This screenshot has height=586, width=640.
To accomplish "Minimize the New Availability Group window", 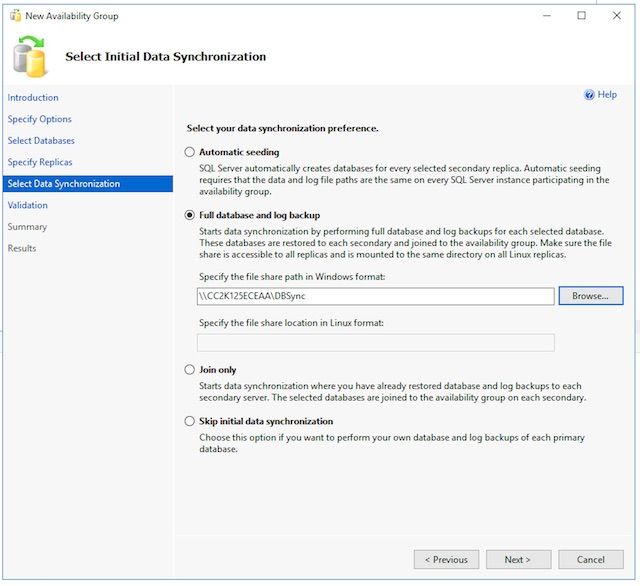I will coord(547,16).
